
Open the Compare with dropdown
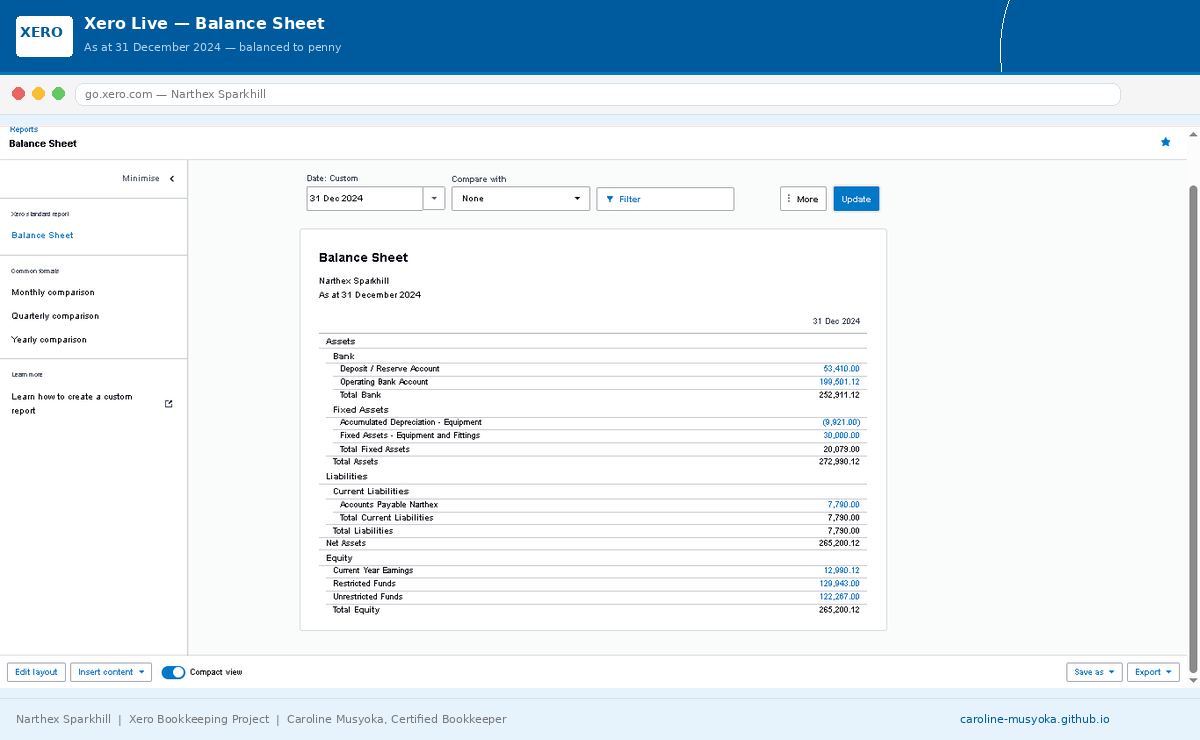pyautogui.click(x=521, y=199)
